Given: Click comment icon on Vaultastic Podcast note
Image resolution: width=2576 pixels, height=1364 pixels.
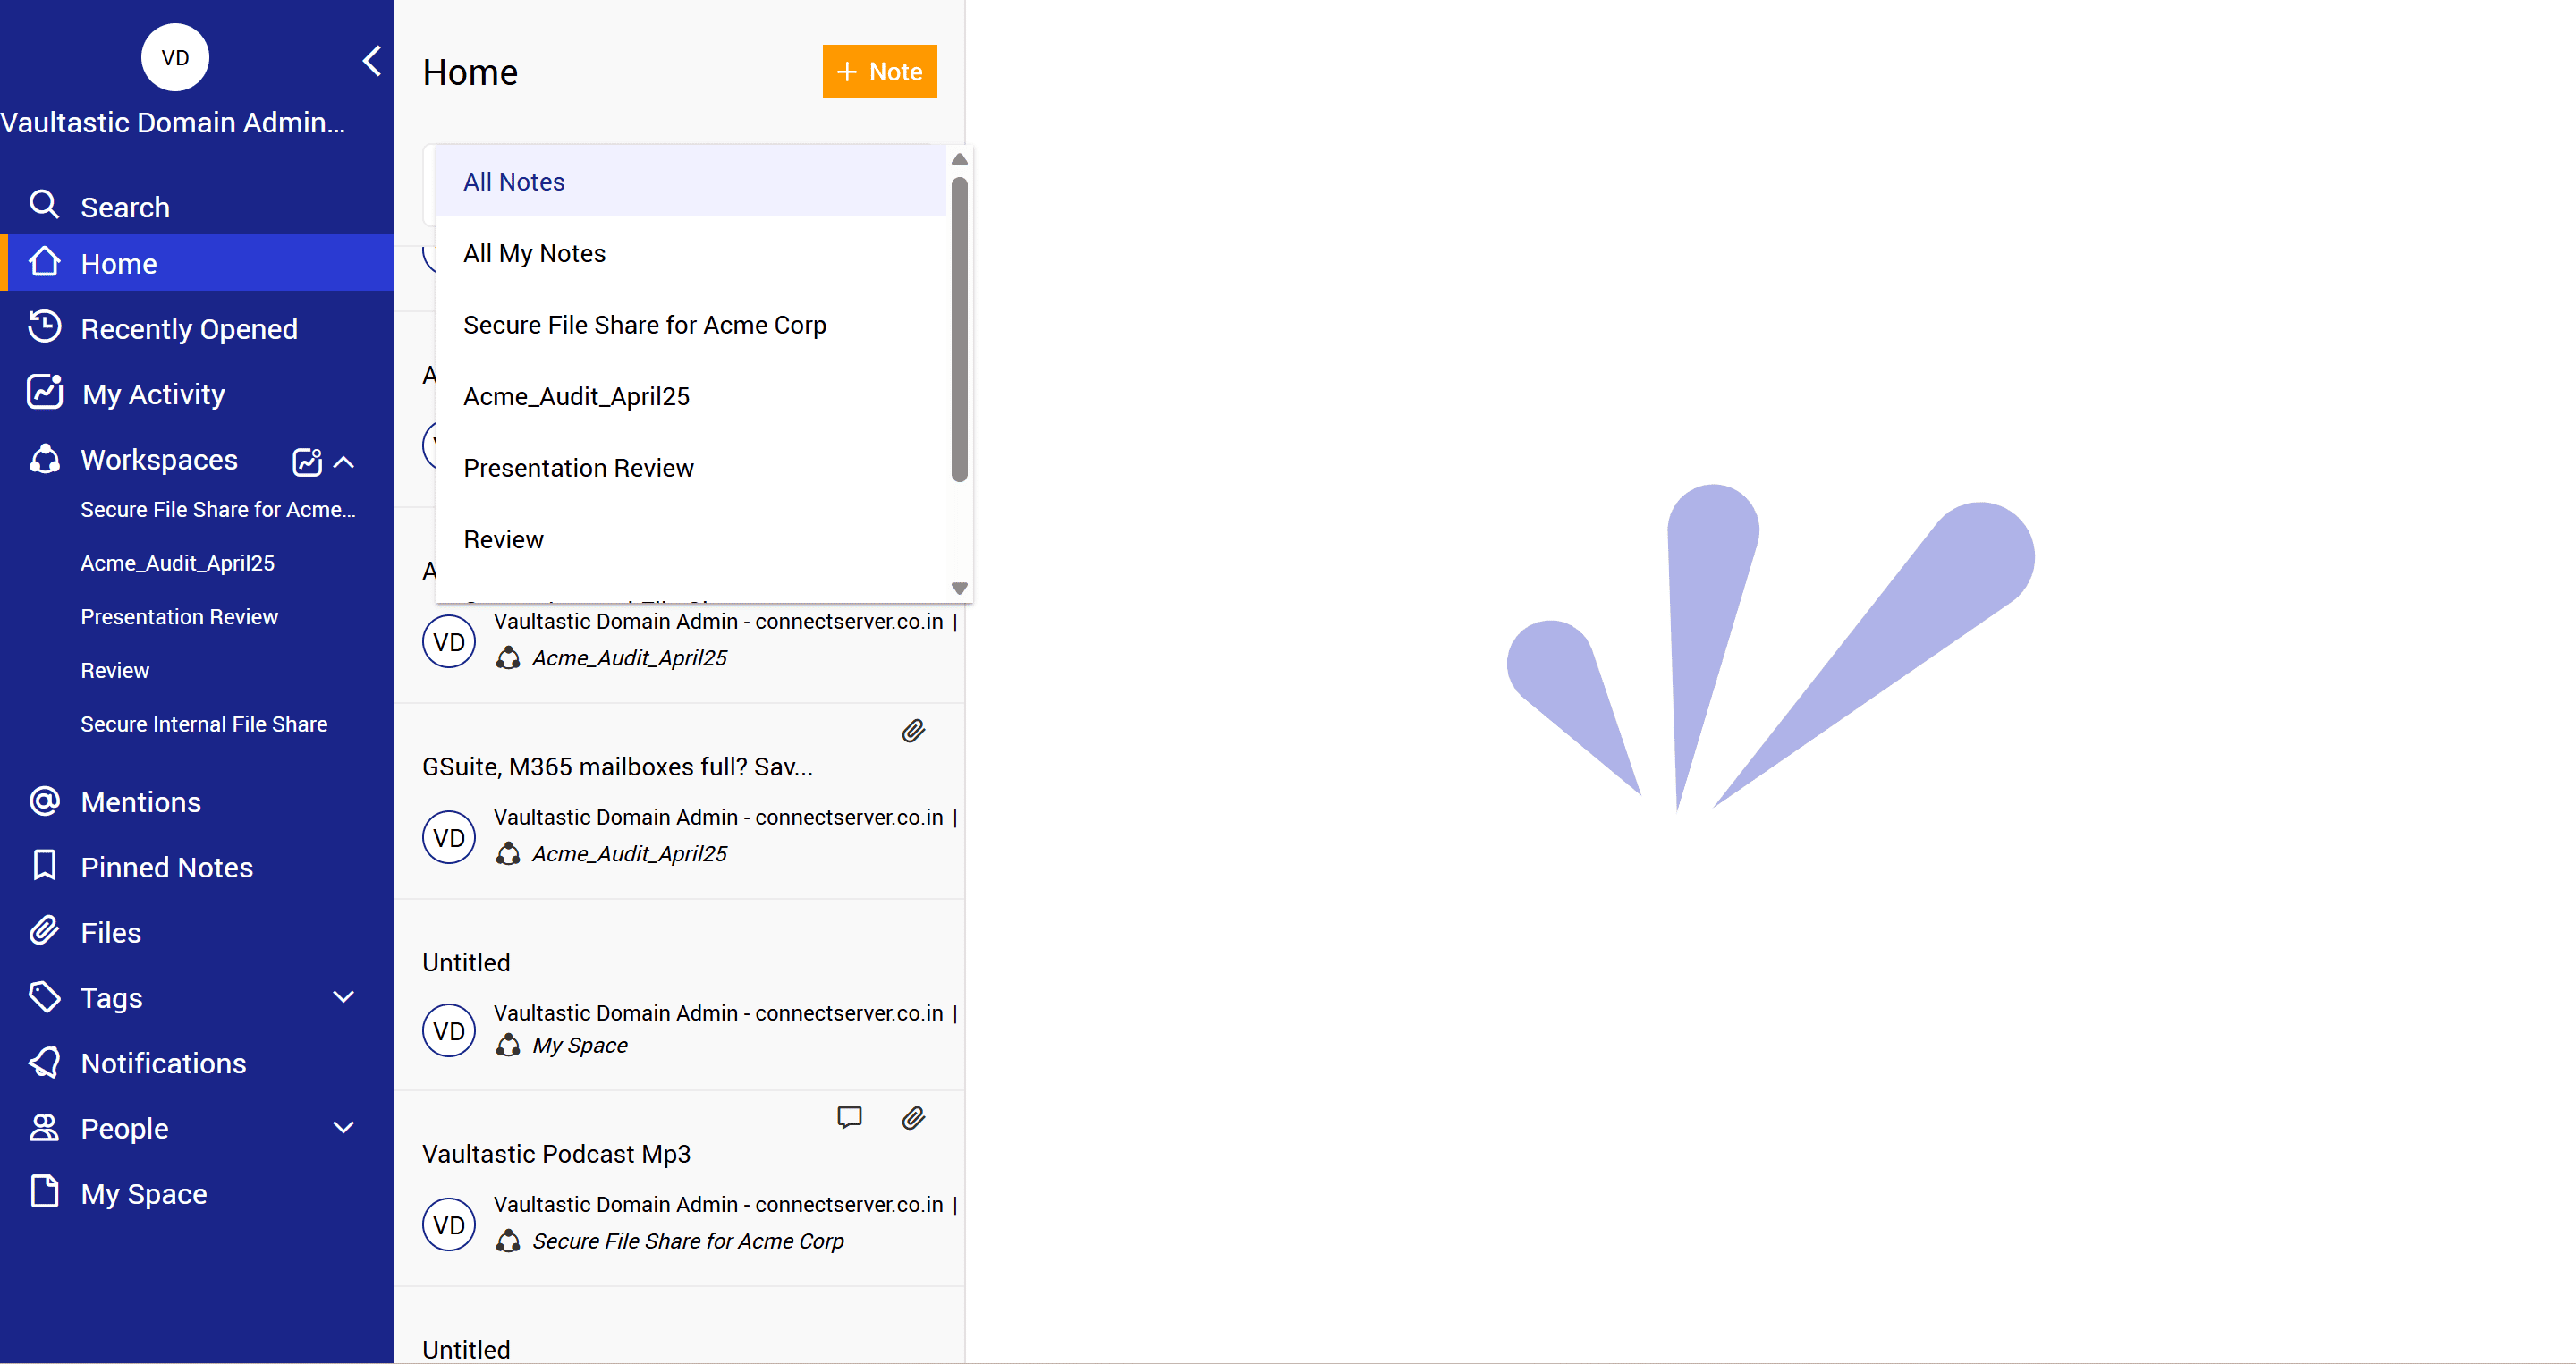Looking at the screenshot, I should click(x=849, y=1117).
